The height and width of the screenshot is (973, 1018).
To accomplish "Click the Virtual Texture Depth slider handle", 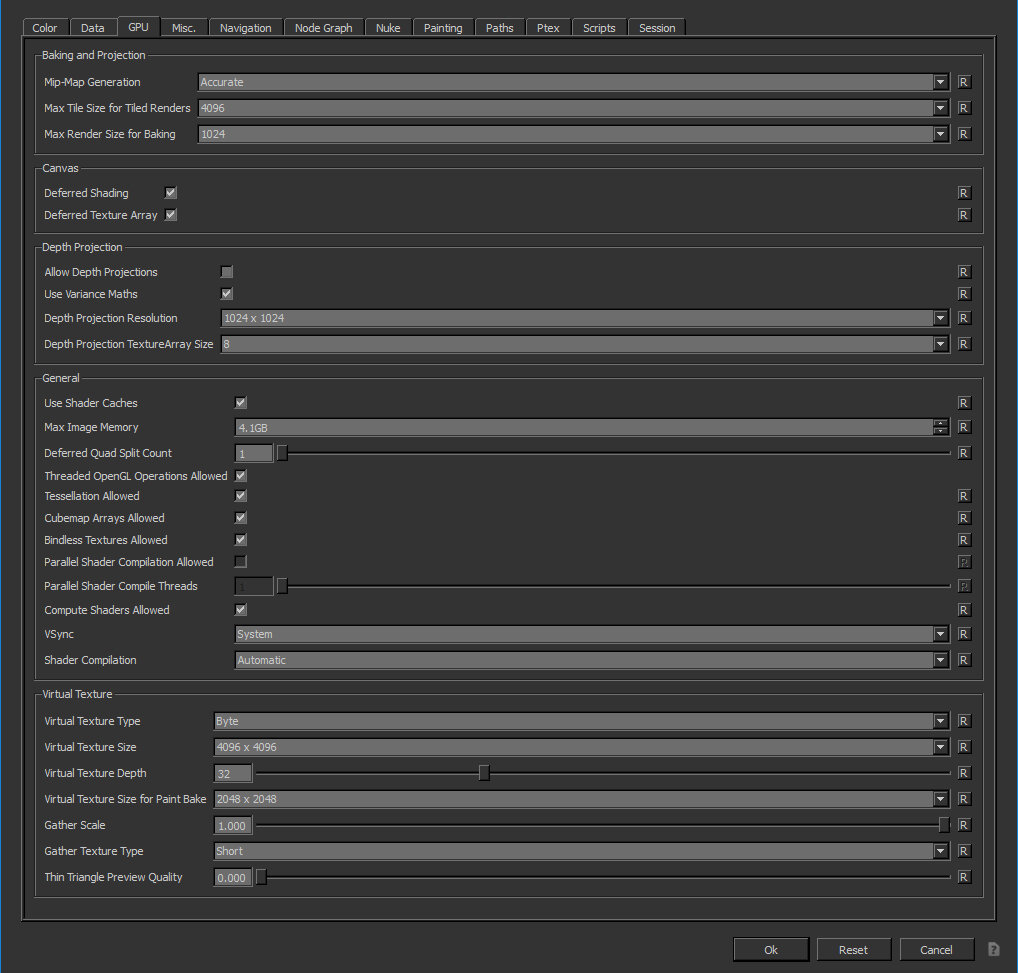I will 485,773.
